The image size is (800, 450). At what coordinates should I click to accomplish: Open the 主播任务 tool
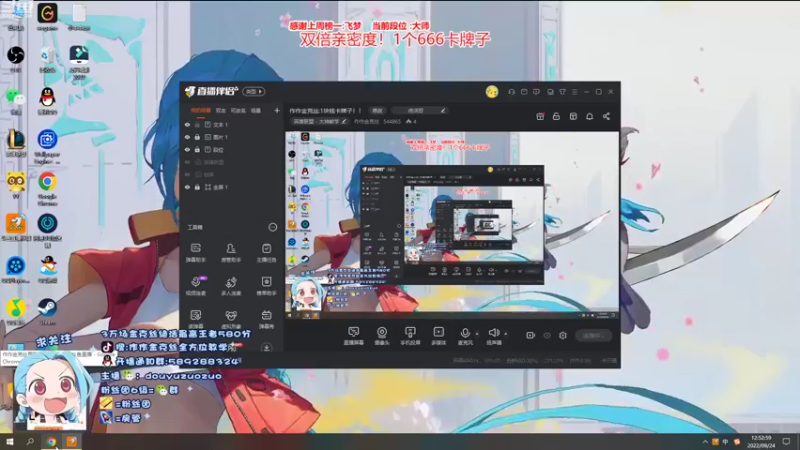pyautogui.click(x=266, y=253)
